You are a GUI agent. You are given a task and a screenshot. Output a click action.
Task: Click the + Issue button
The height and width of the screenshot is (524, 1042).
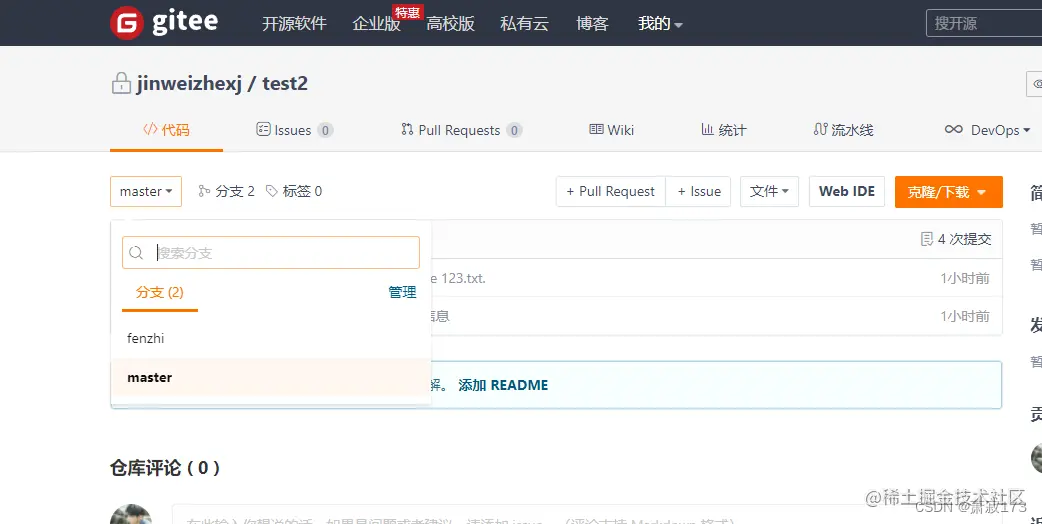(x=698, y=191)
